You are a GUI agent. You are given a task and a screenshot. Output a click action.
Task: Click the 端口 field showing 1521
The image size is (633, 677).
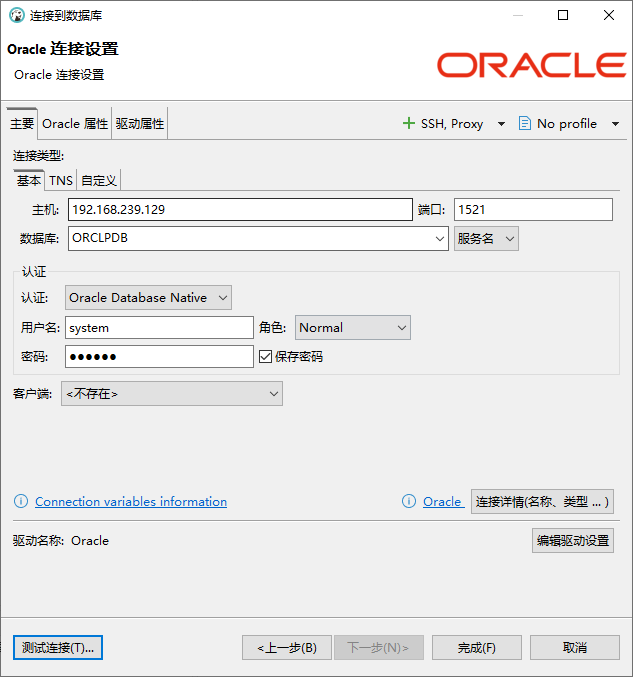click(533, 209)
